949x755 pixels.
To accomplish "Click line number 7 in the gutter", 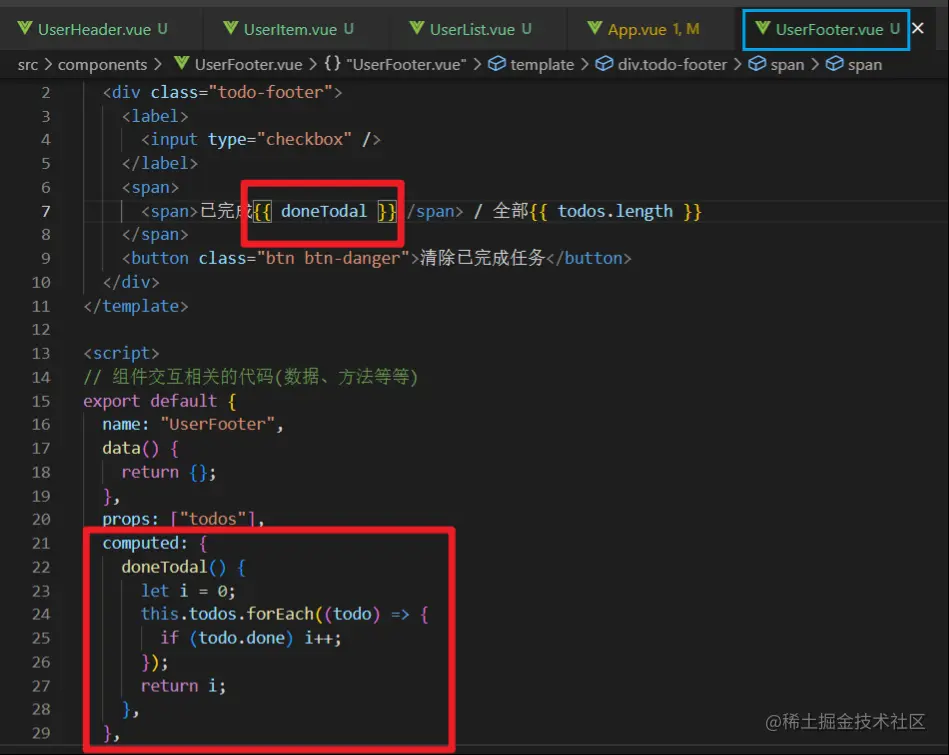I will (46, 211).
